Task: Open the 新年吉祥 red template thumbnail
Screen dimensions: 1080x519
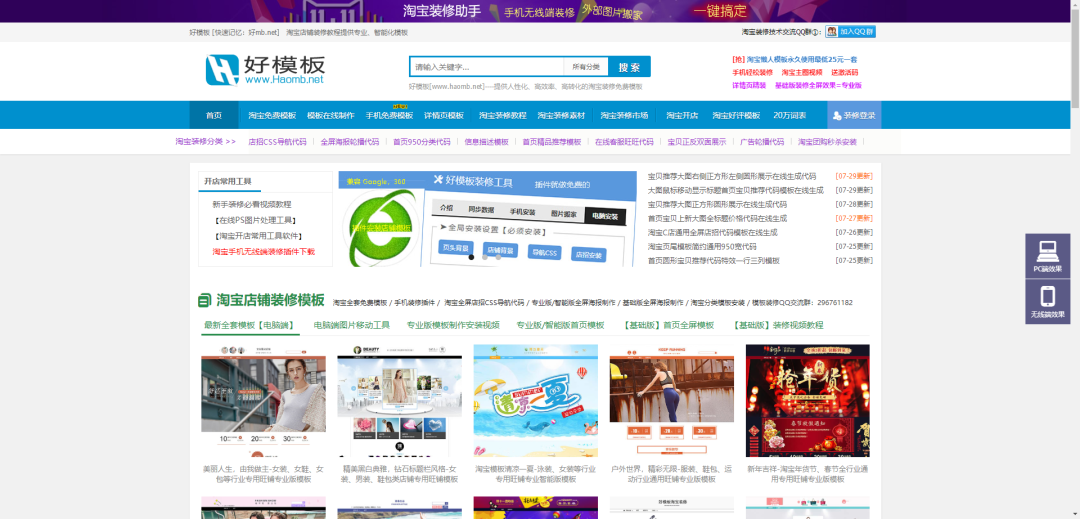Action: [x=807, y=401]
